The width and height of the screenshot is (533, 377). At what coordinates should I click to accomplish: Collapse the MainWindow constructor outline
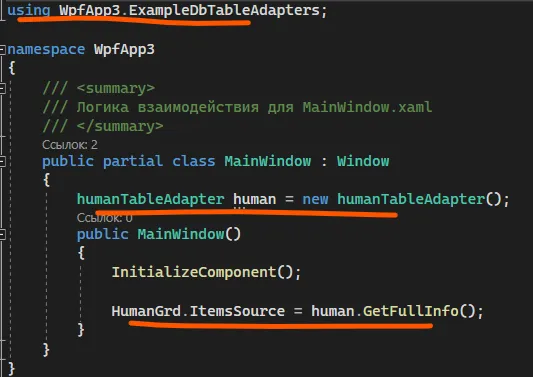[x=2, y=234]
